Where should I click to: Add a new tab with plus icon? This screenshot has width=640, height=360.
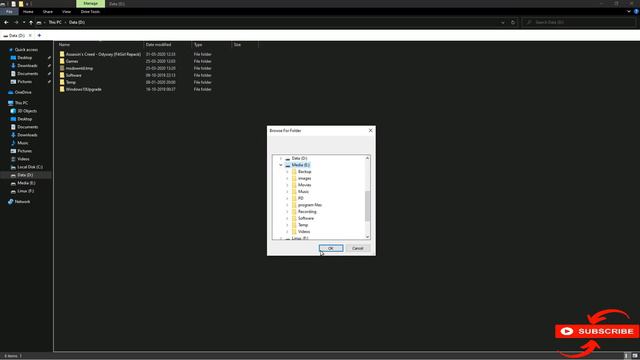[39, 36]
